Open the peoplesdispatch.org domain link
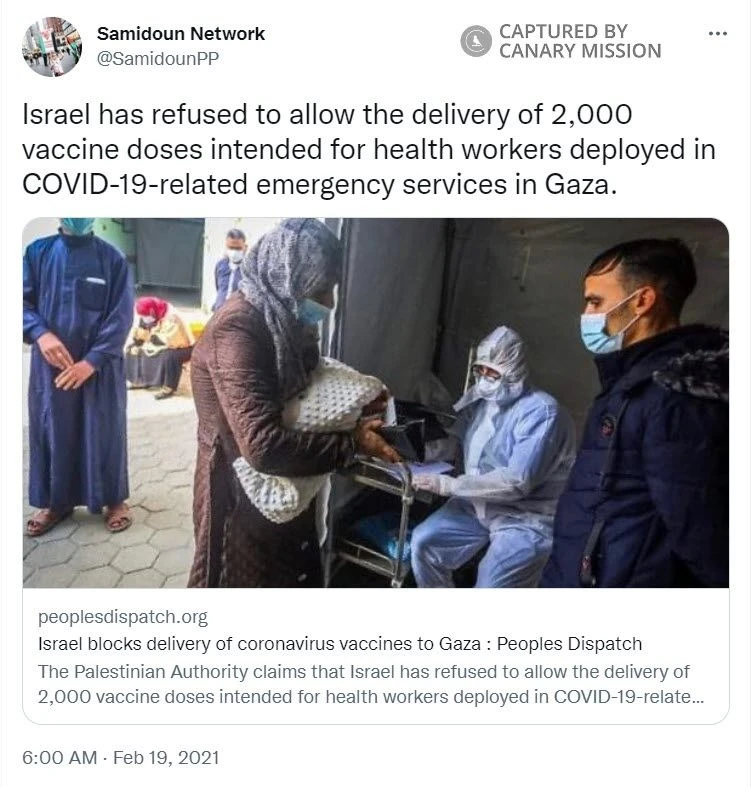 pyautogui.click(x=122, y=617)
